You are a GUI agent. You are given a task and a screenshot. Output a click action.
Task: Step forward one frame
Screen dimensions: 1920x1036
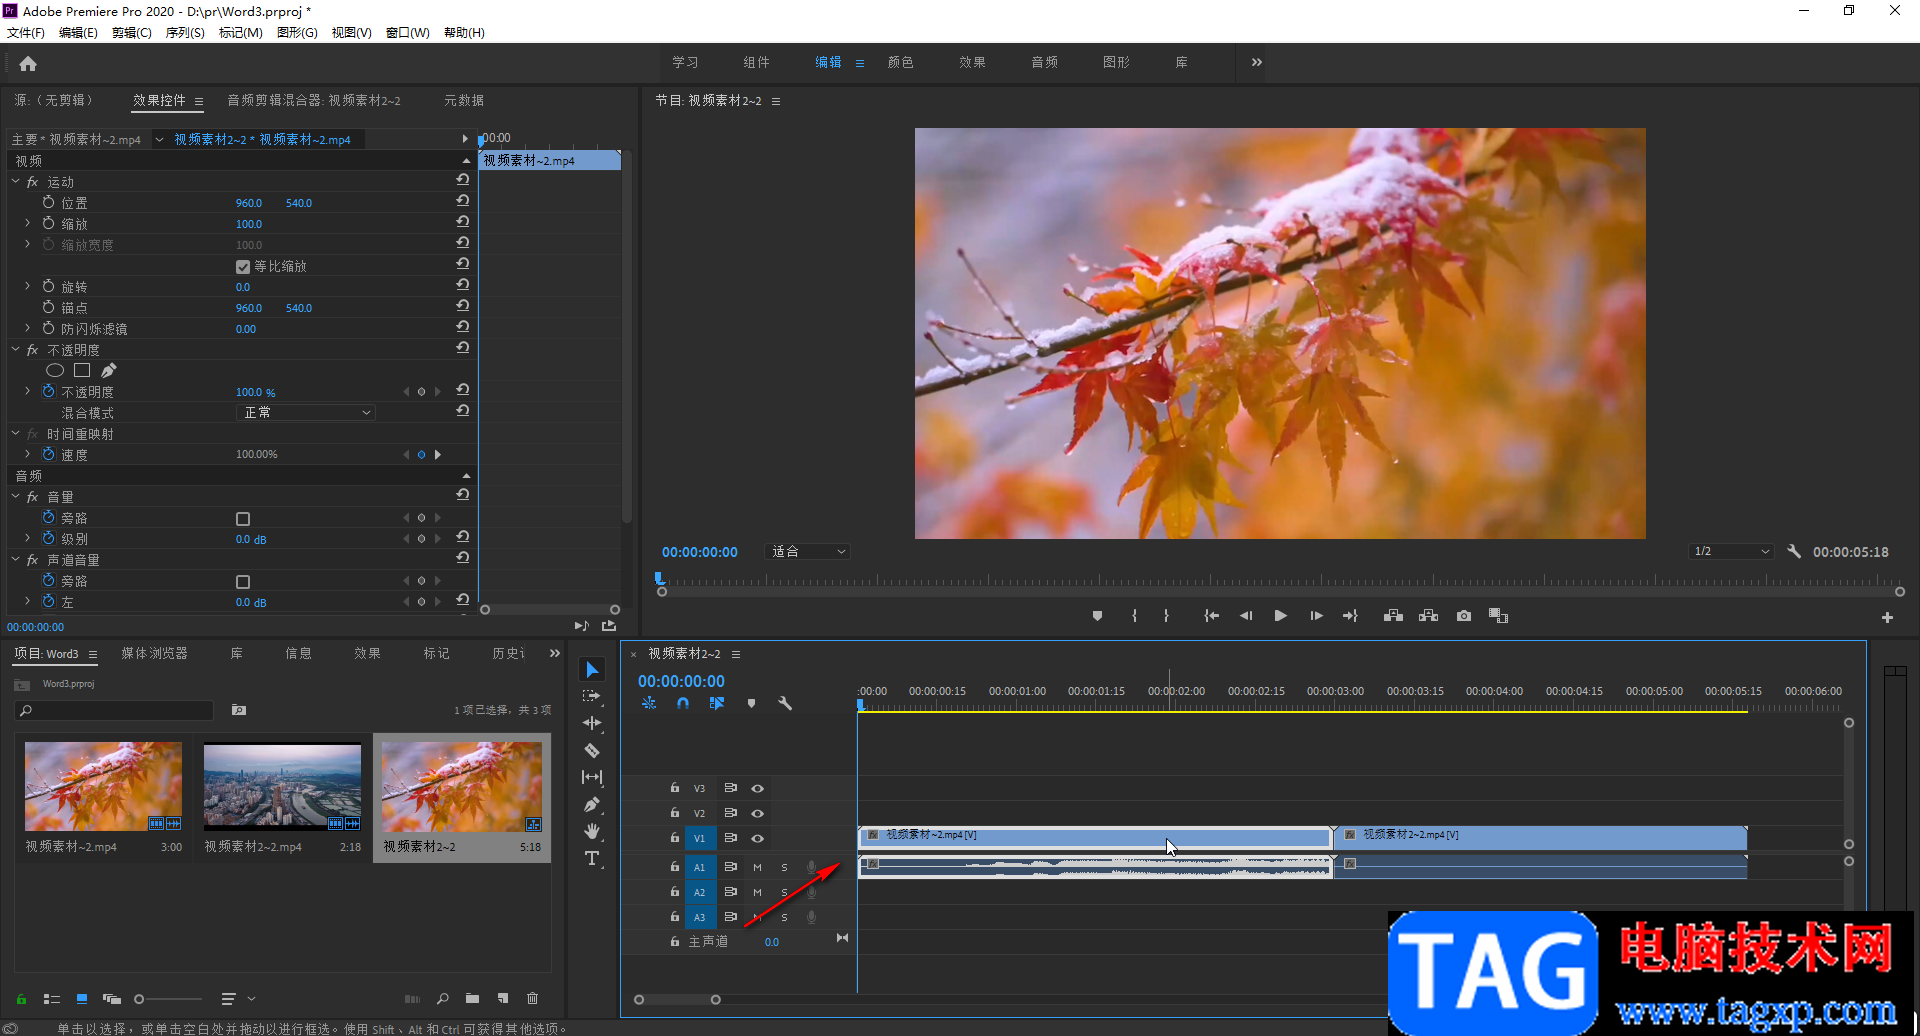[1316, 616]
